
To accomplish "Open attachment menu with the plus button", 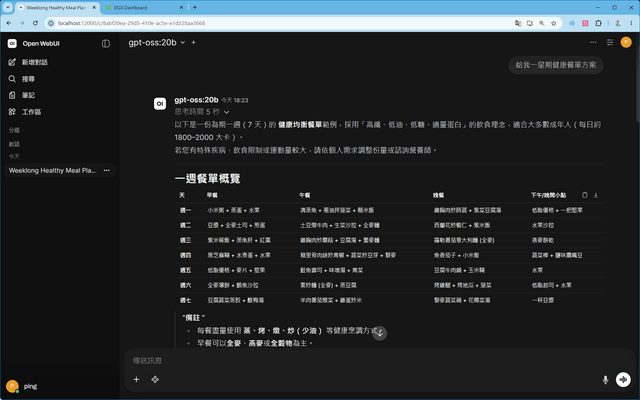I will 136,380.
